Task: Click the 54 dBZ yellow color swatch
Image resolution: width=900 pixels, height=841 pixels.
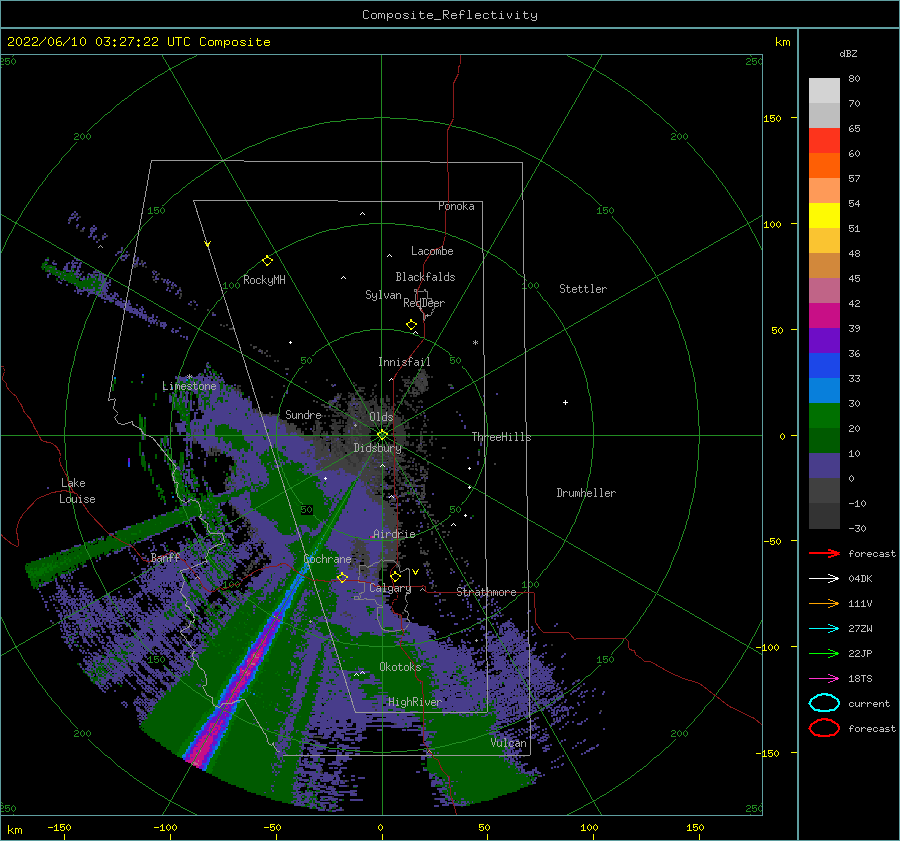Action: point(824,215)
